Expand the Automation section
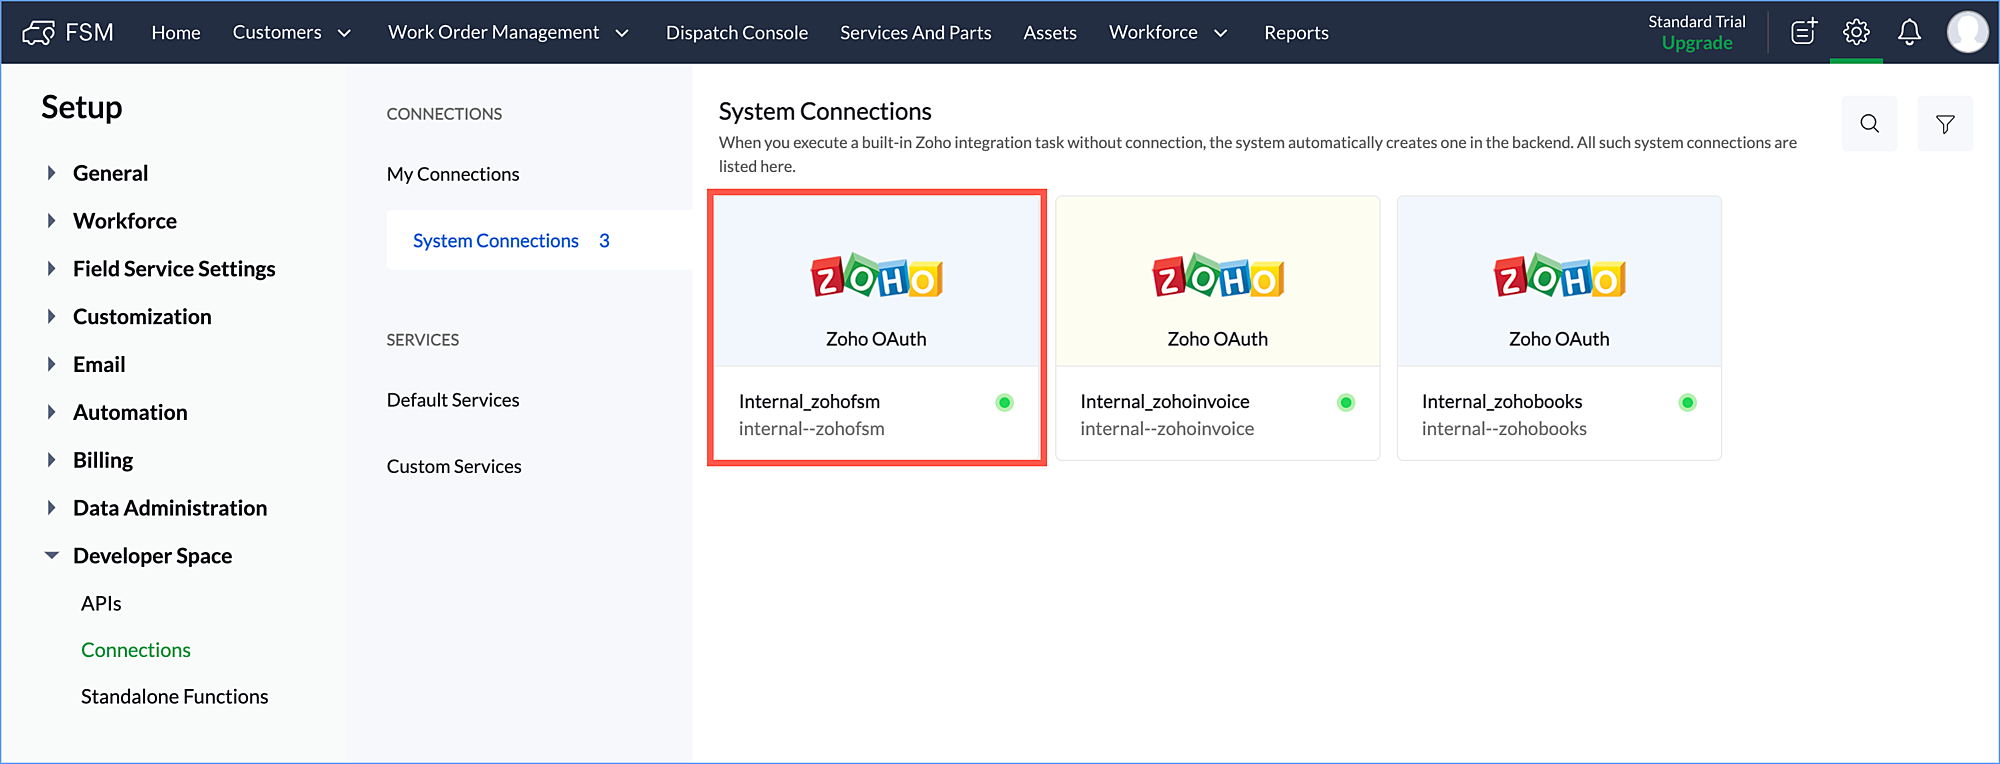2000x764 pixels. [x=51, y=412]
